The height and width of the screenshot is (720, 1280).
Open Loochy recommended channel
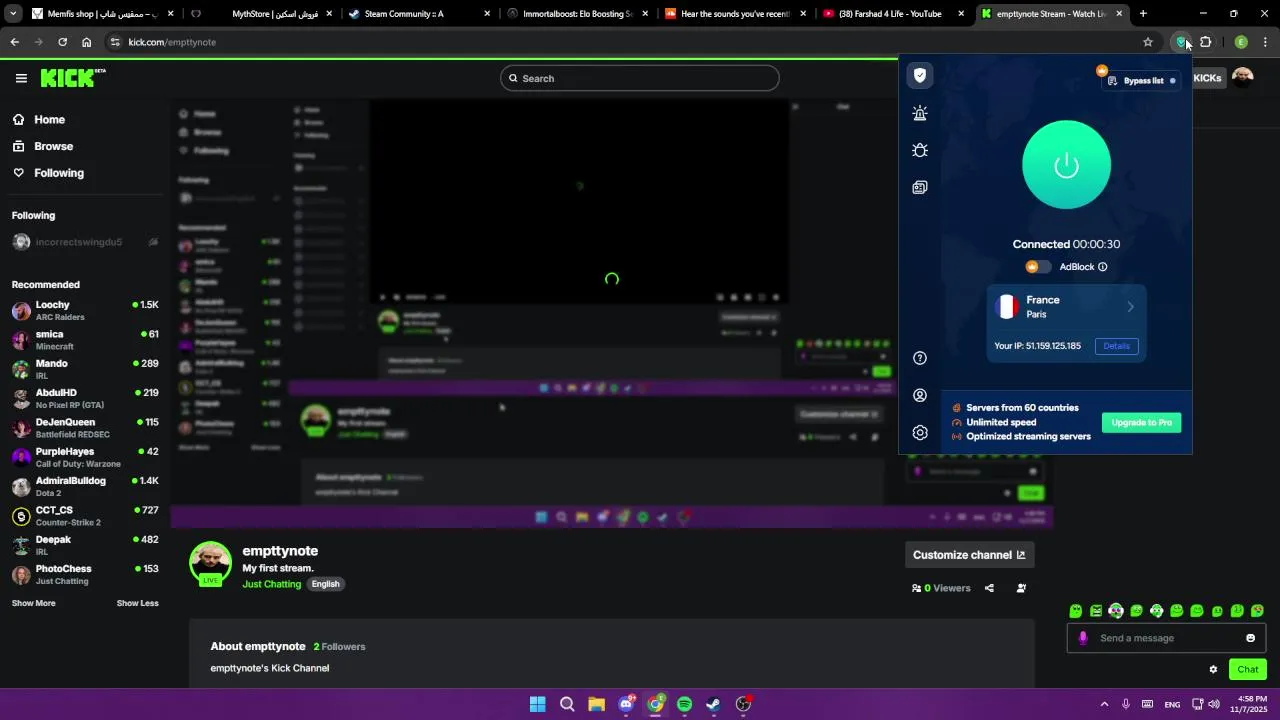pyautogui.click(x=85, y=310)
